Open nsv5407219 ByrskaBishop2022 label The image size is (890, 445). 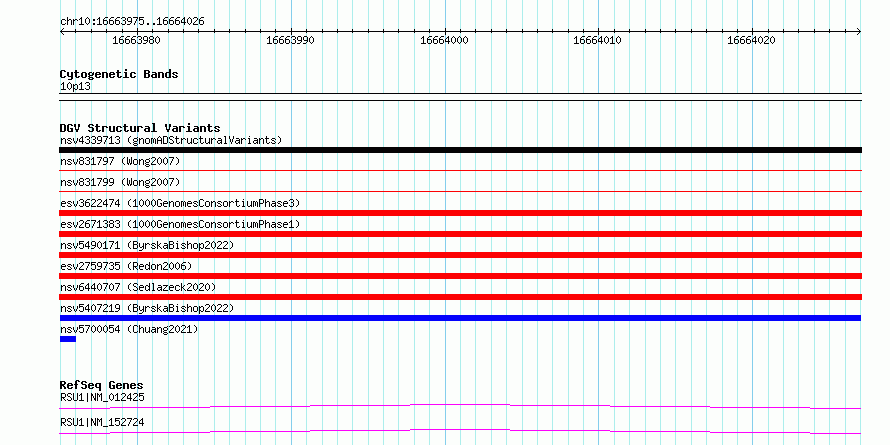click(x=147, y=308)
